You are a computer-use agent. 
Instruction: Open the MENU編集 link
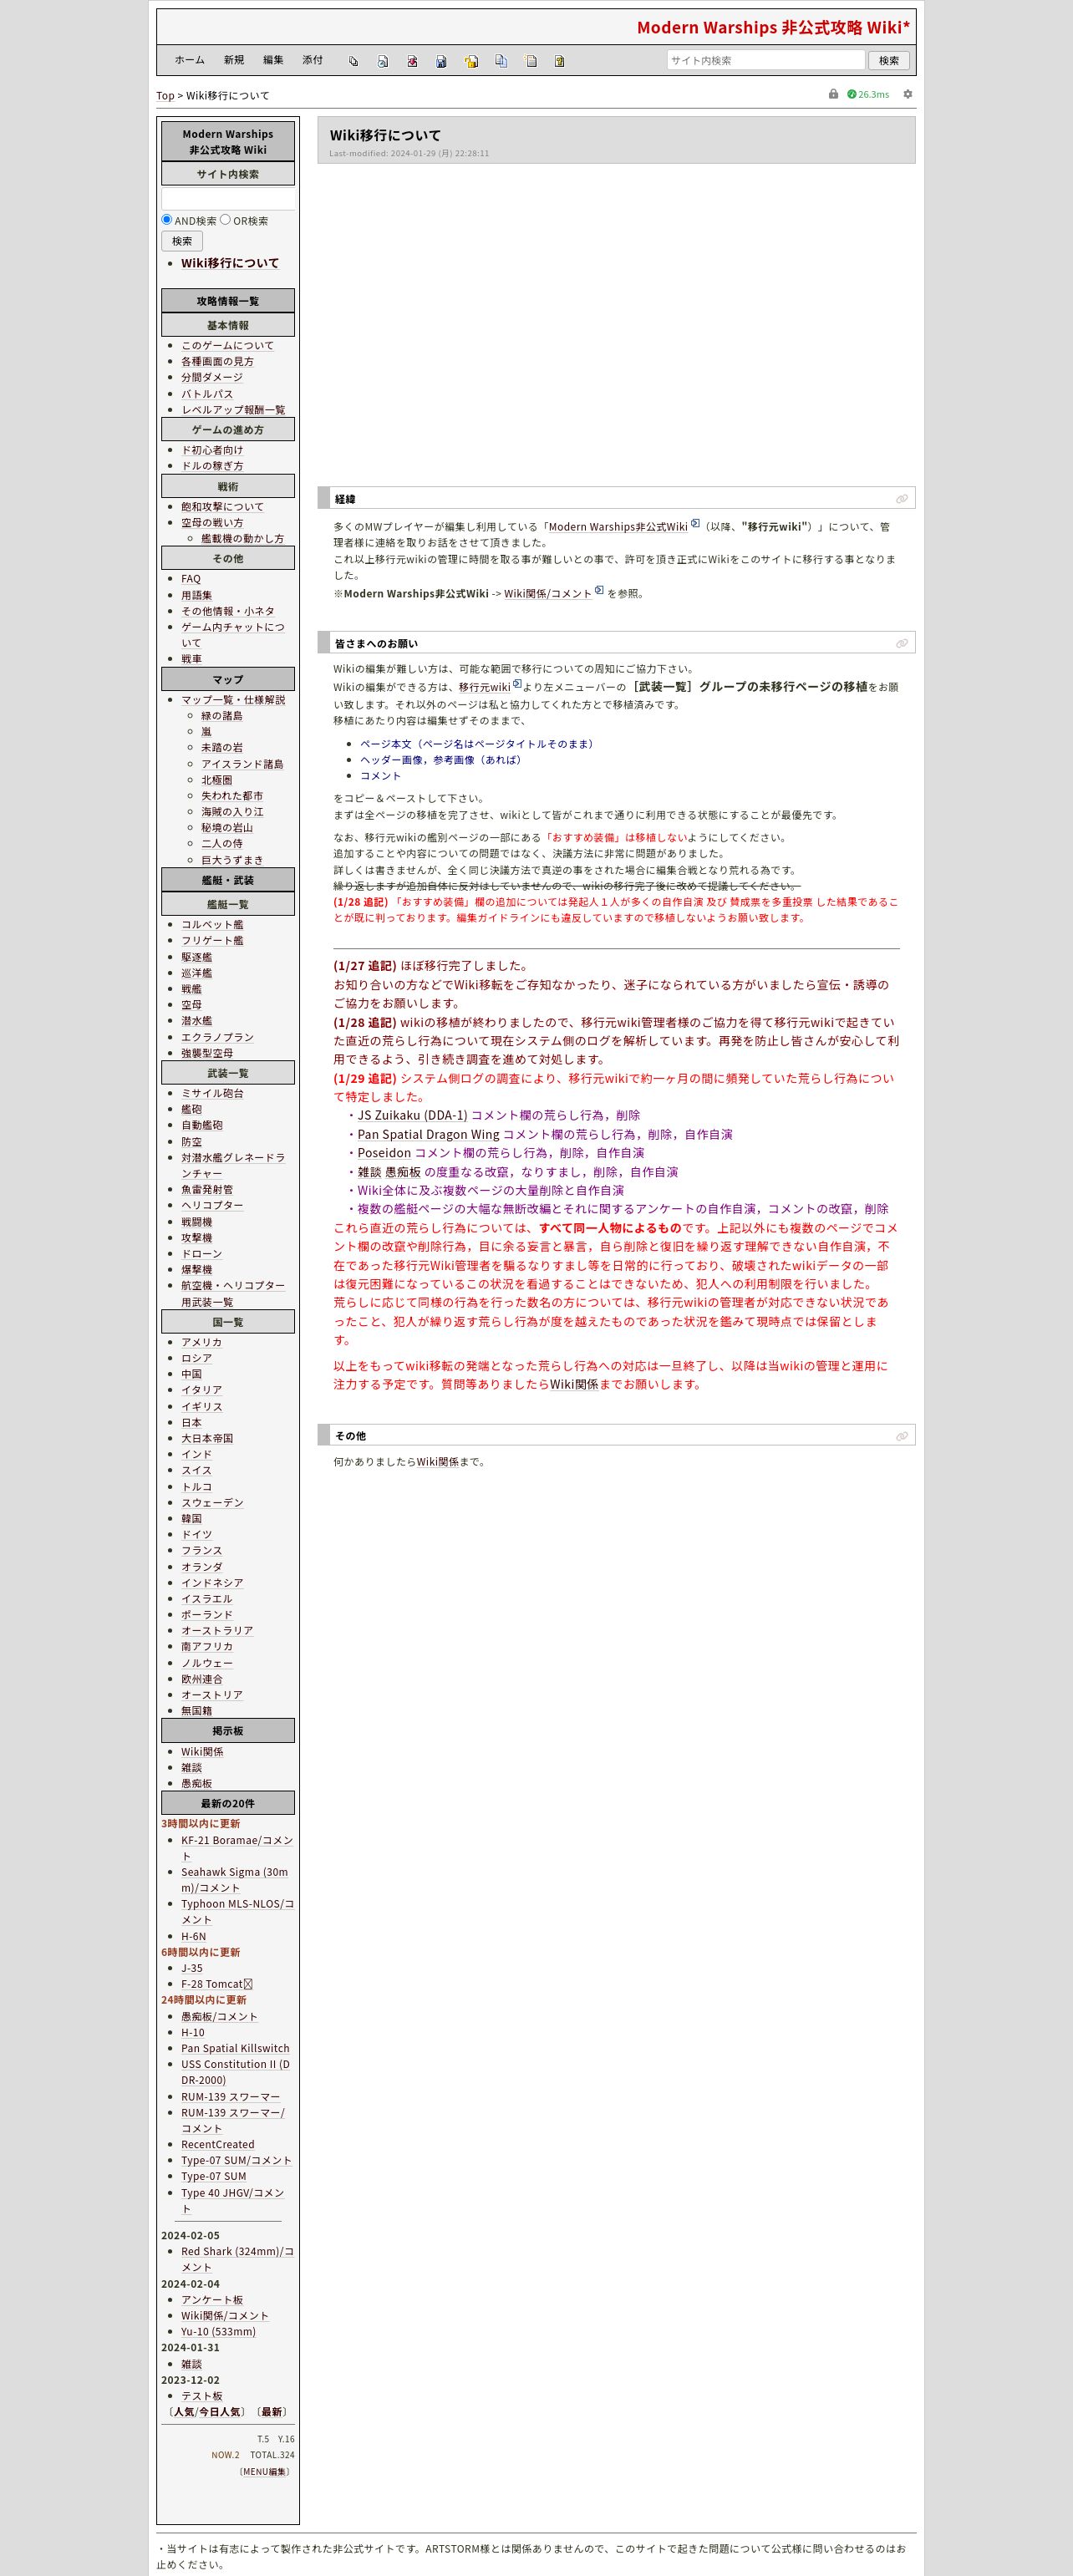click(265, 2471)
